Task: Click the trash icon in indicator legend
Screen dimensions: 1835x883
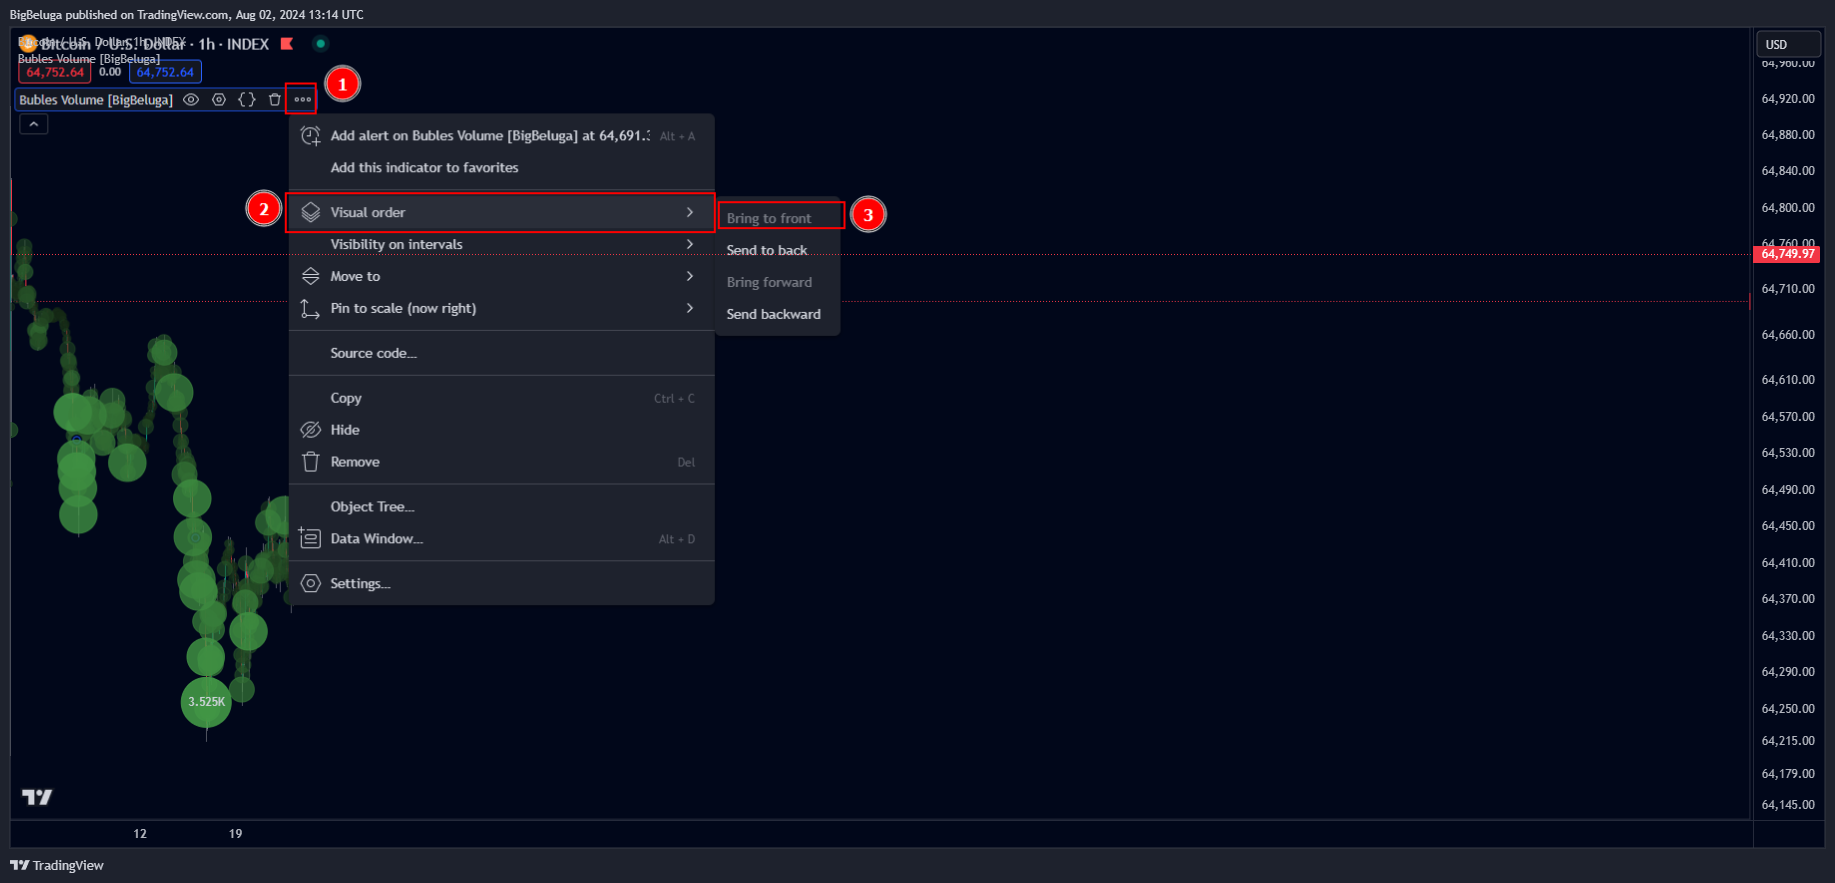Action: pos(275,100)
